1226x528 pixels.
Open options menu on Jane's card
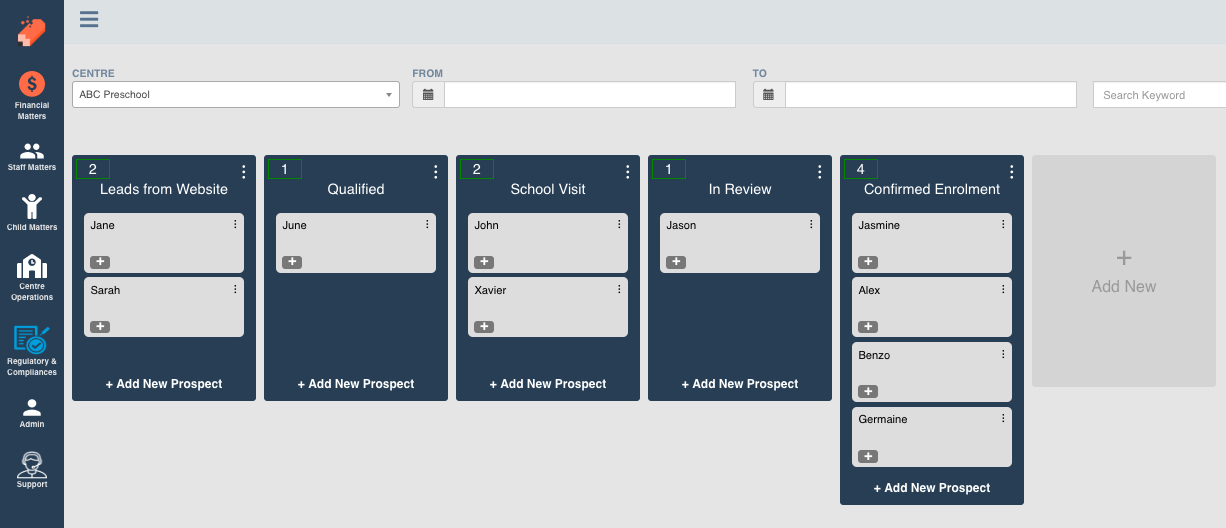point(236,225)
